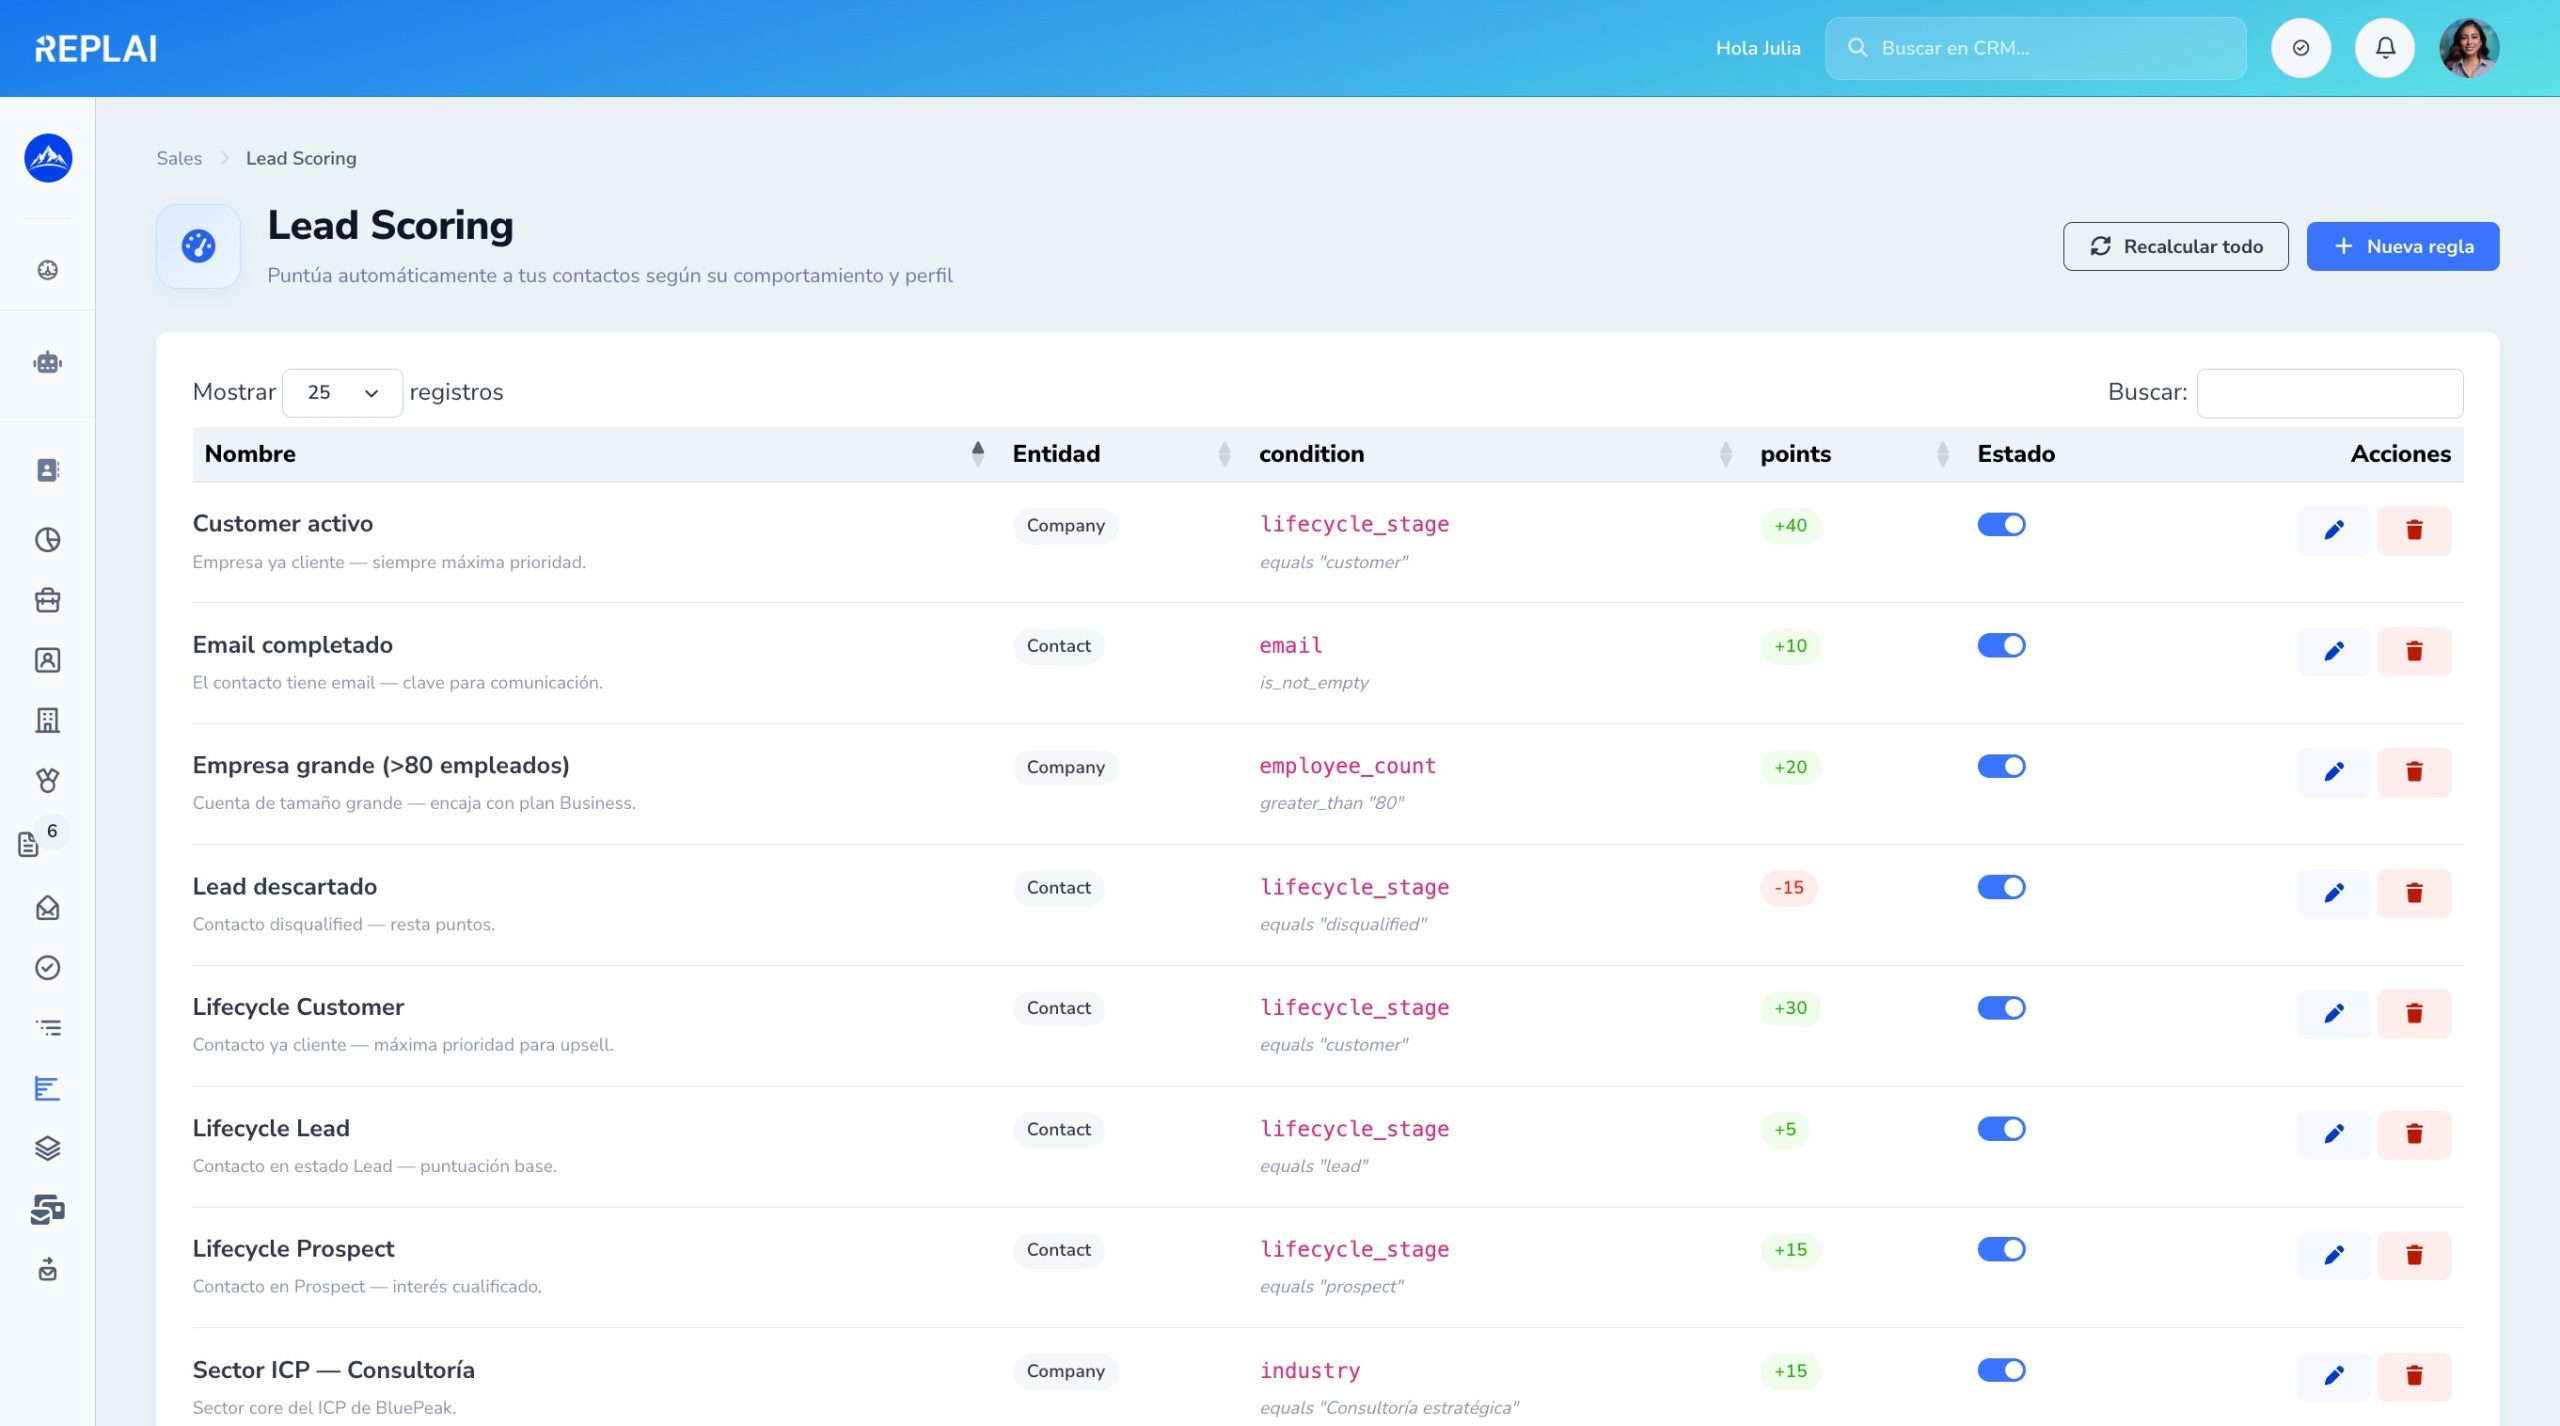Open the open-envelope email sidebar icon

tap(48, 908)
